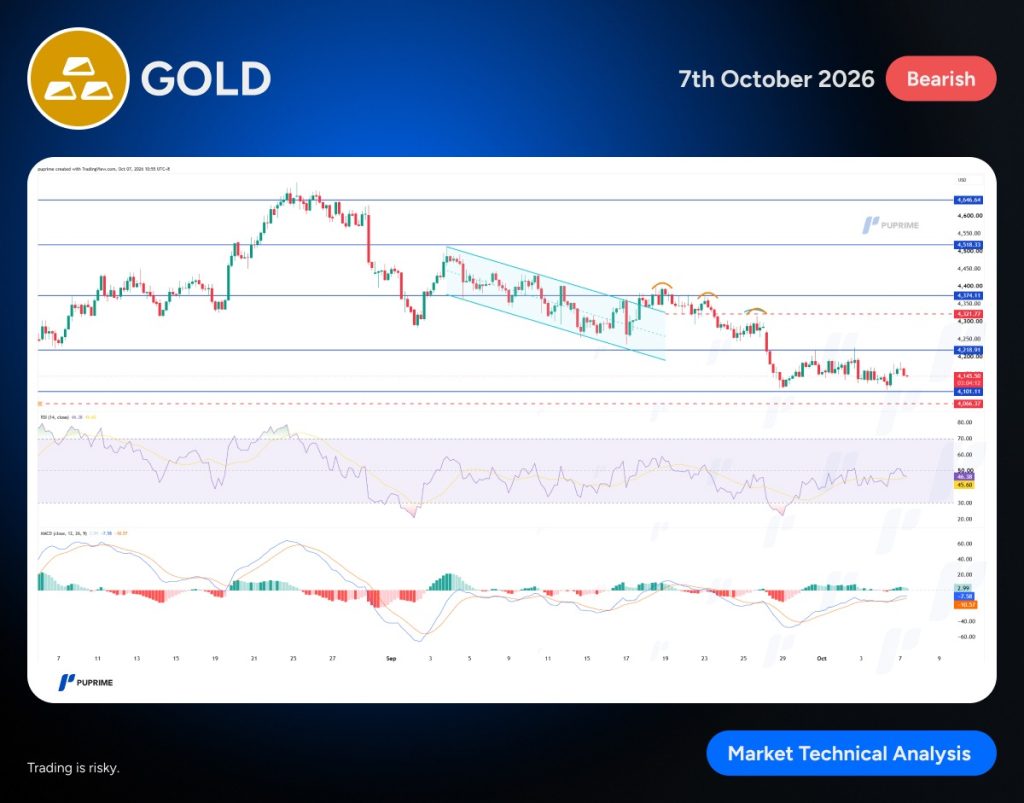Click the 4,250.00 price axis tick

[969, 339]
